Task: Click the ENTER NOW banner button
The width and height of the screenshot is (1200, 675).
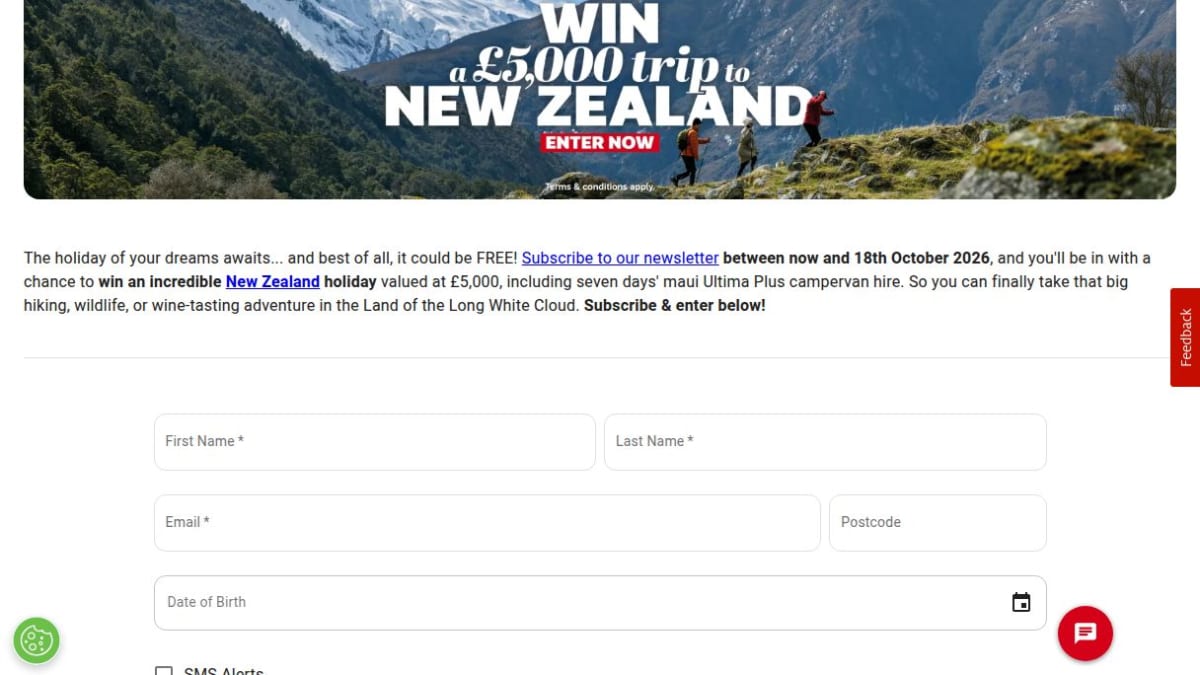Action: point(599,142)
